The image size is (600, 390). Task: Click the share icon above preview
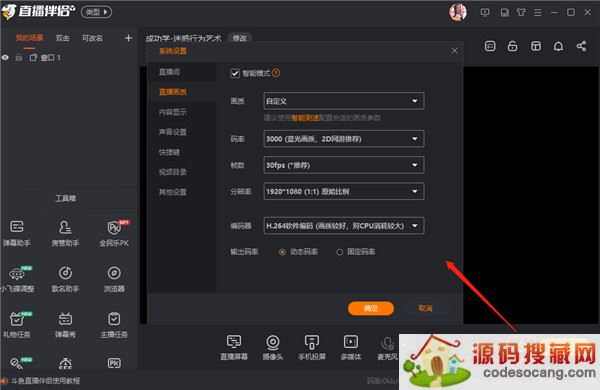(581, 46)
